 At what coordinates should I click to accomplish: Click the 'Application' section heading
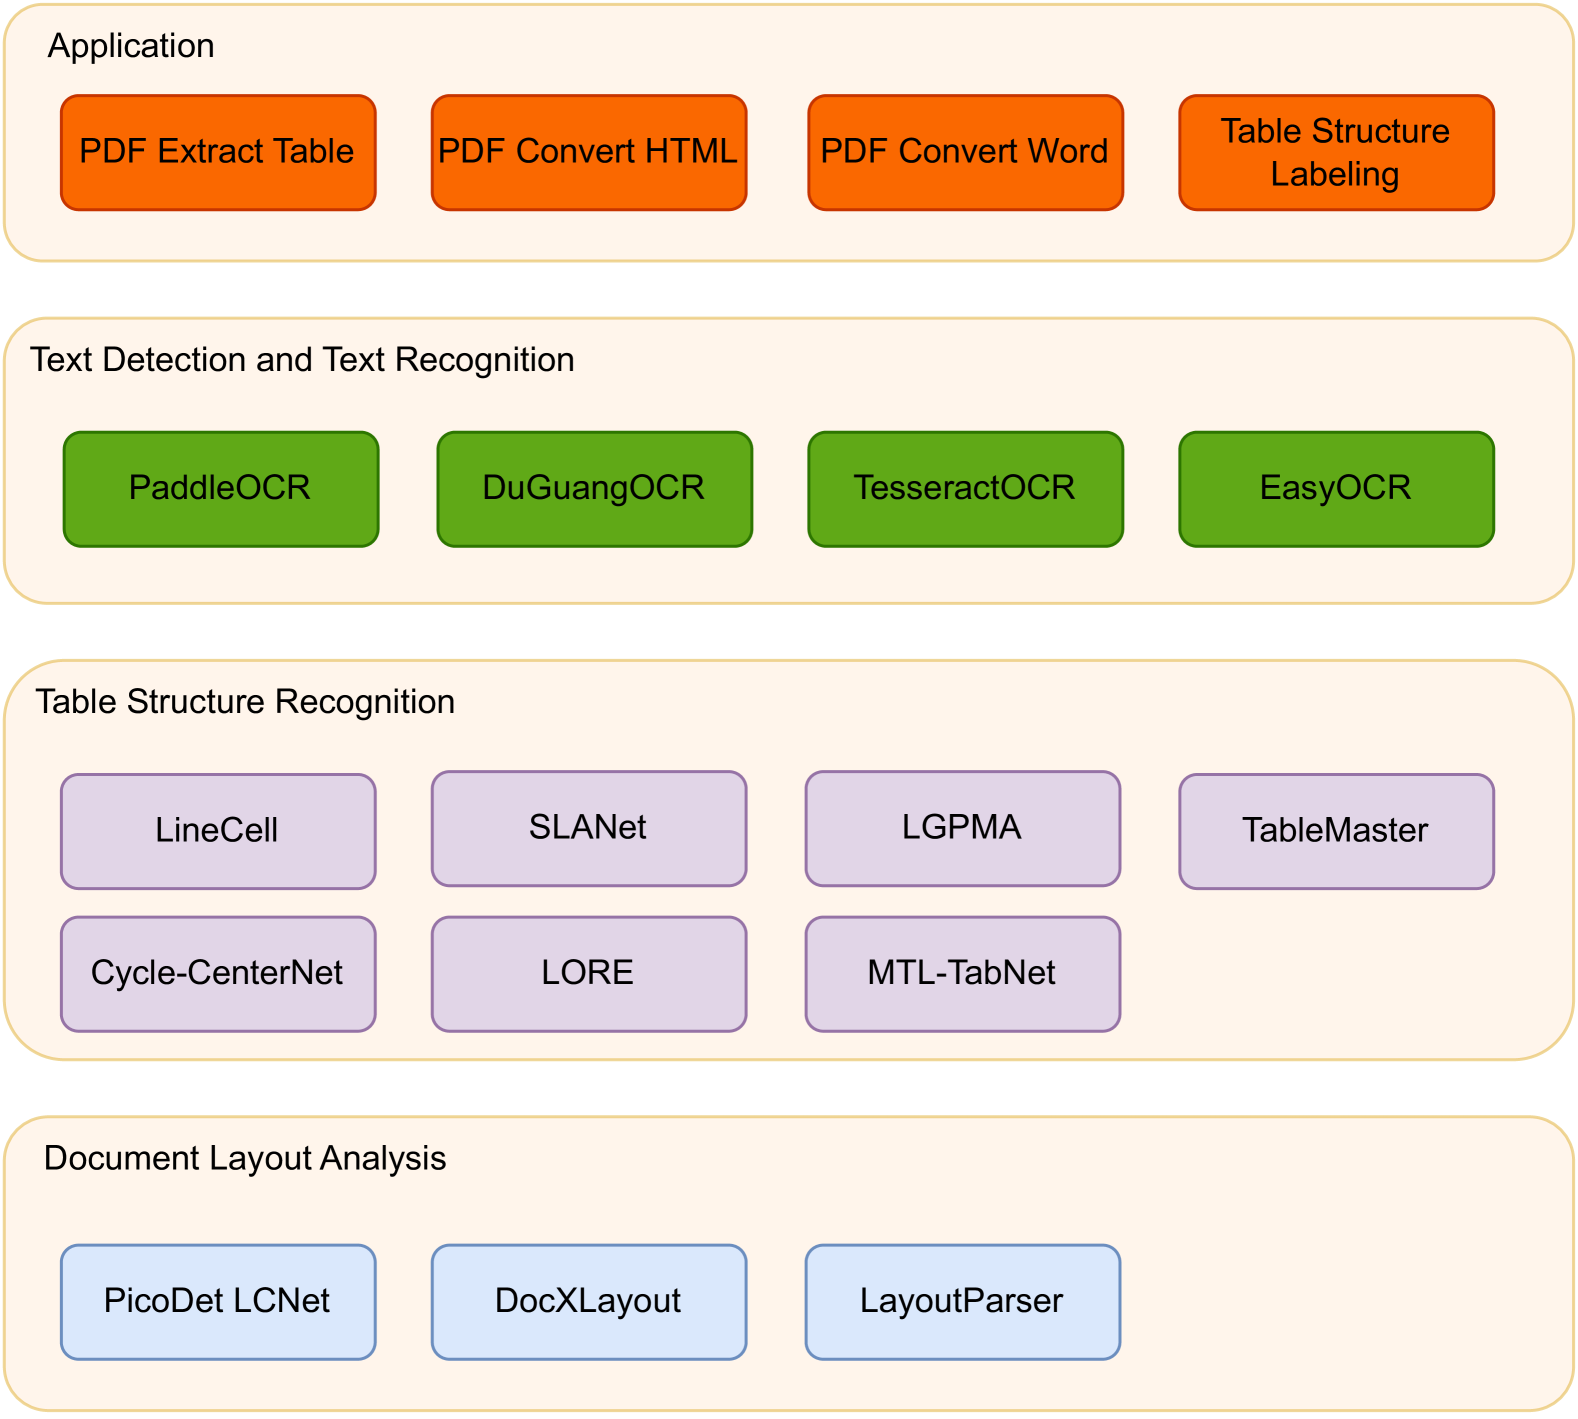[131, 46]
